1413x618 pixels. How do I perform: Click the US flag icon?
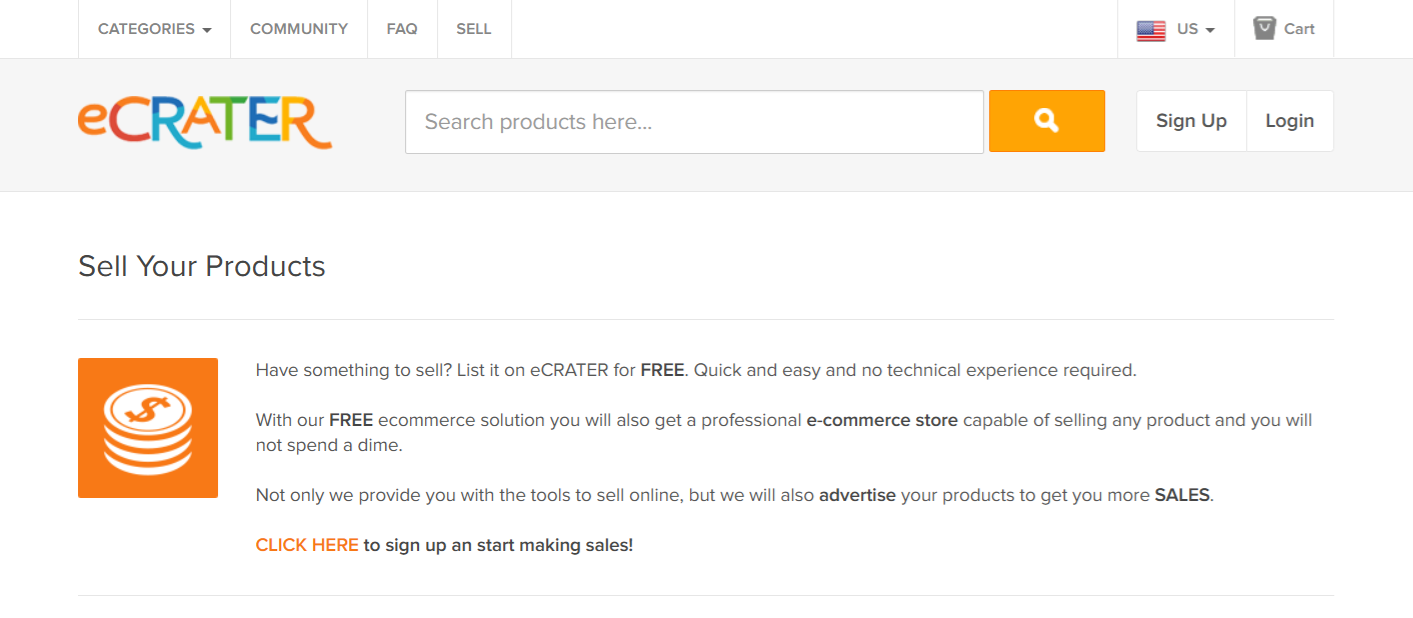coord(1151,29)
